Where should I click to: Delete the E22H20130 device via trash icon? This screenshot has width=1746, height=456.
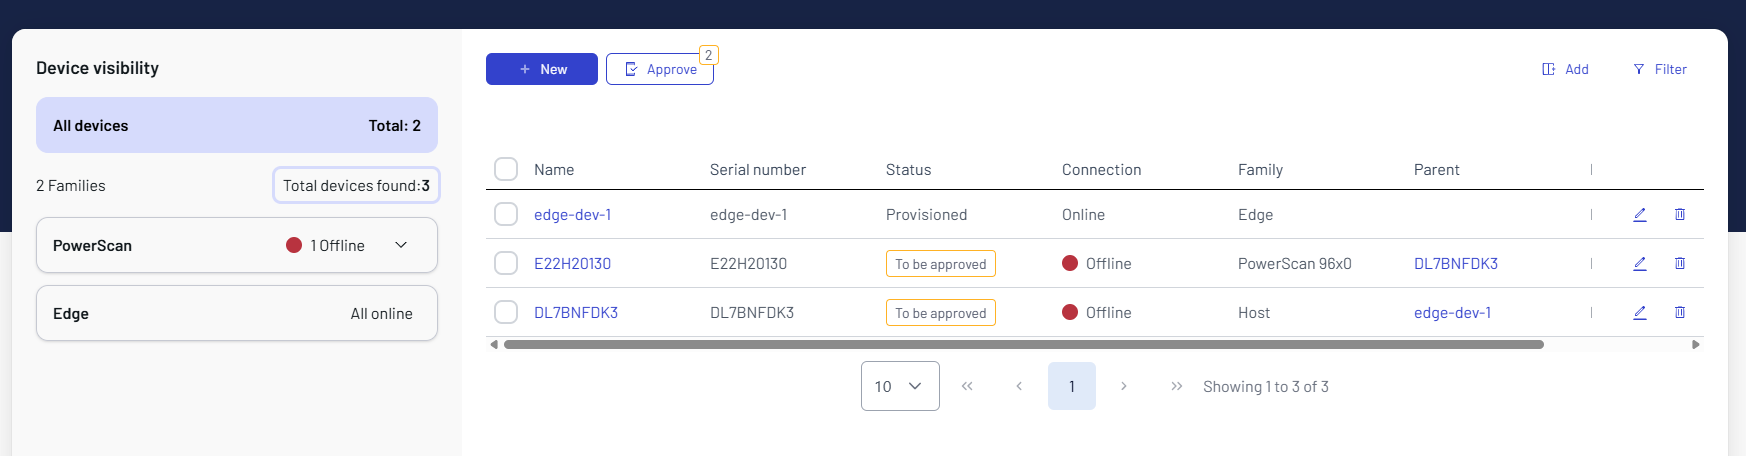pyautogui.click(x=1680, y=264)
